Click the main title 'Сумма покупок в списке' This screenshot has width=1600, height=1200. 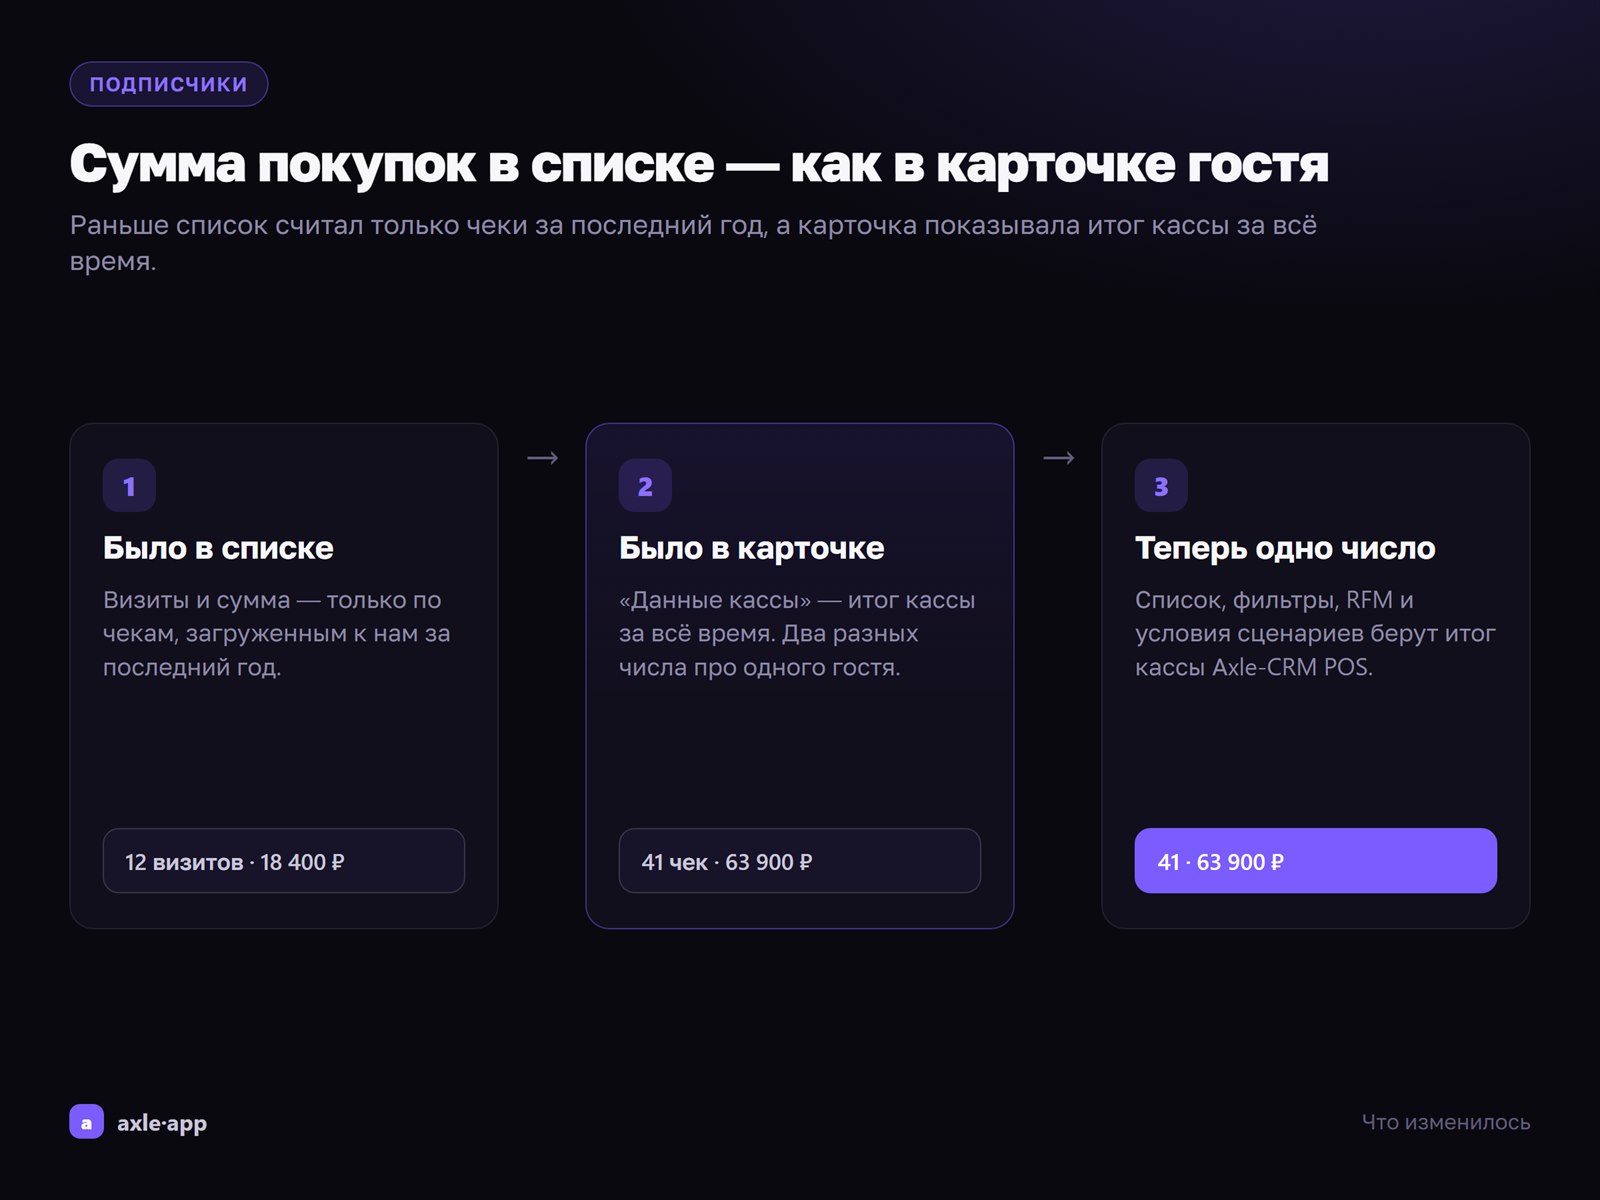click(x=392, y=164)
